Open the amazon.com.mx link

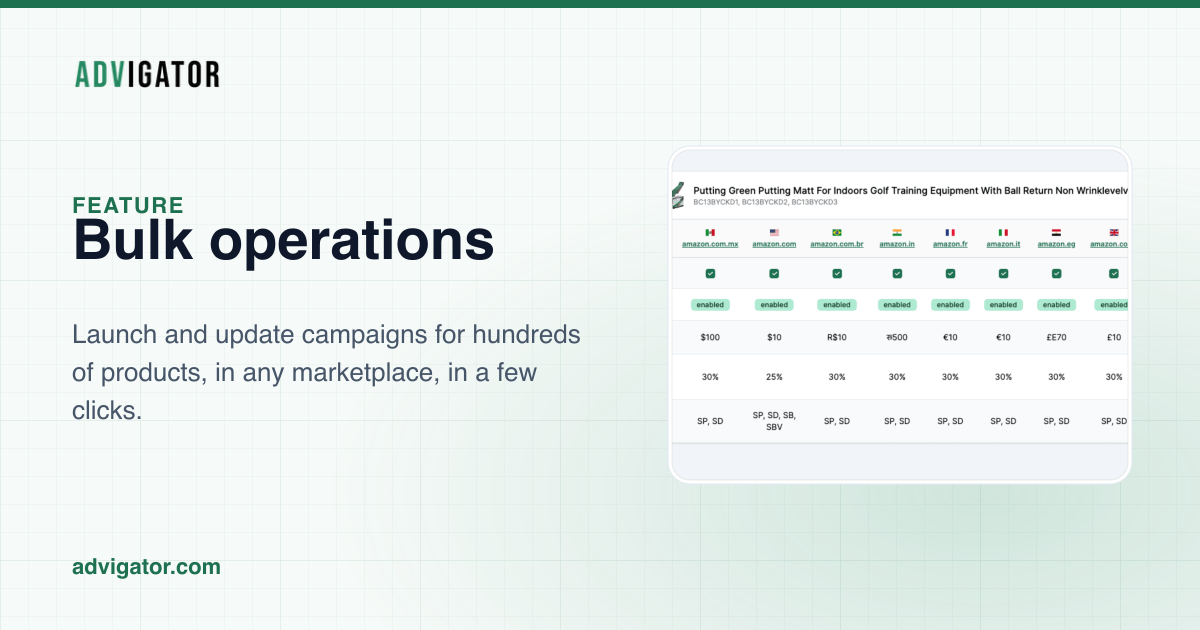[710, 244]
